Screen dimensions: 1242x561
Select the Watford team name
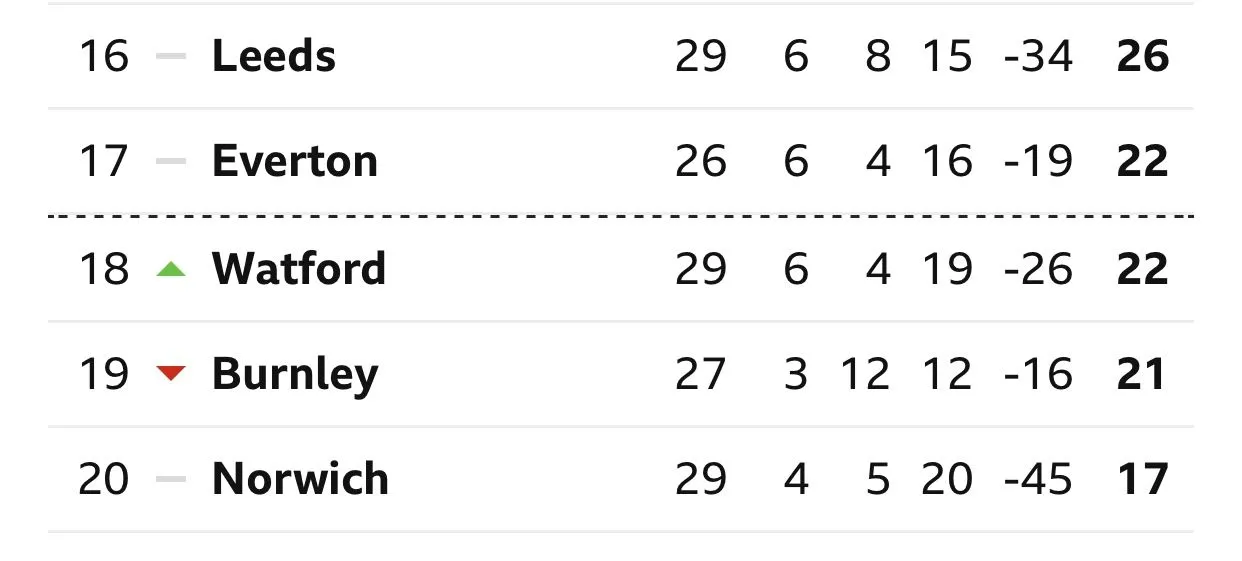point(298,268)
